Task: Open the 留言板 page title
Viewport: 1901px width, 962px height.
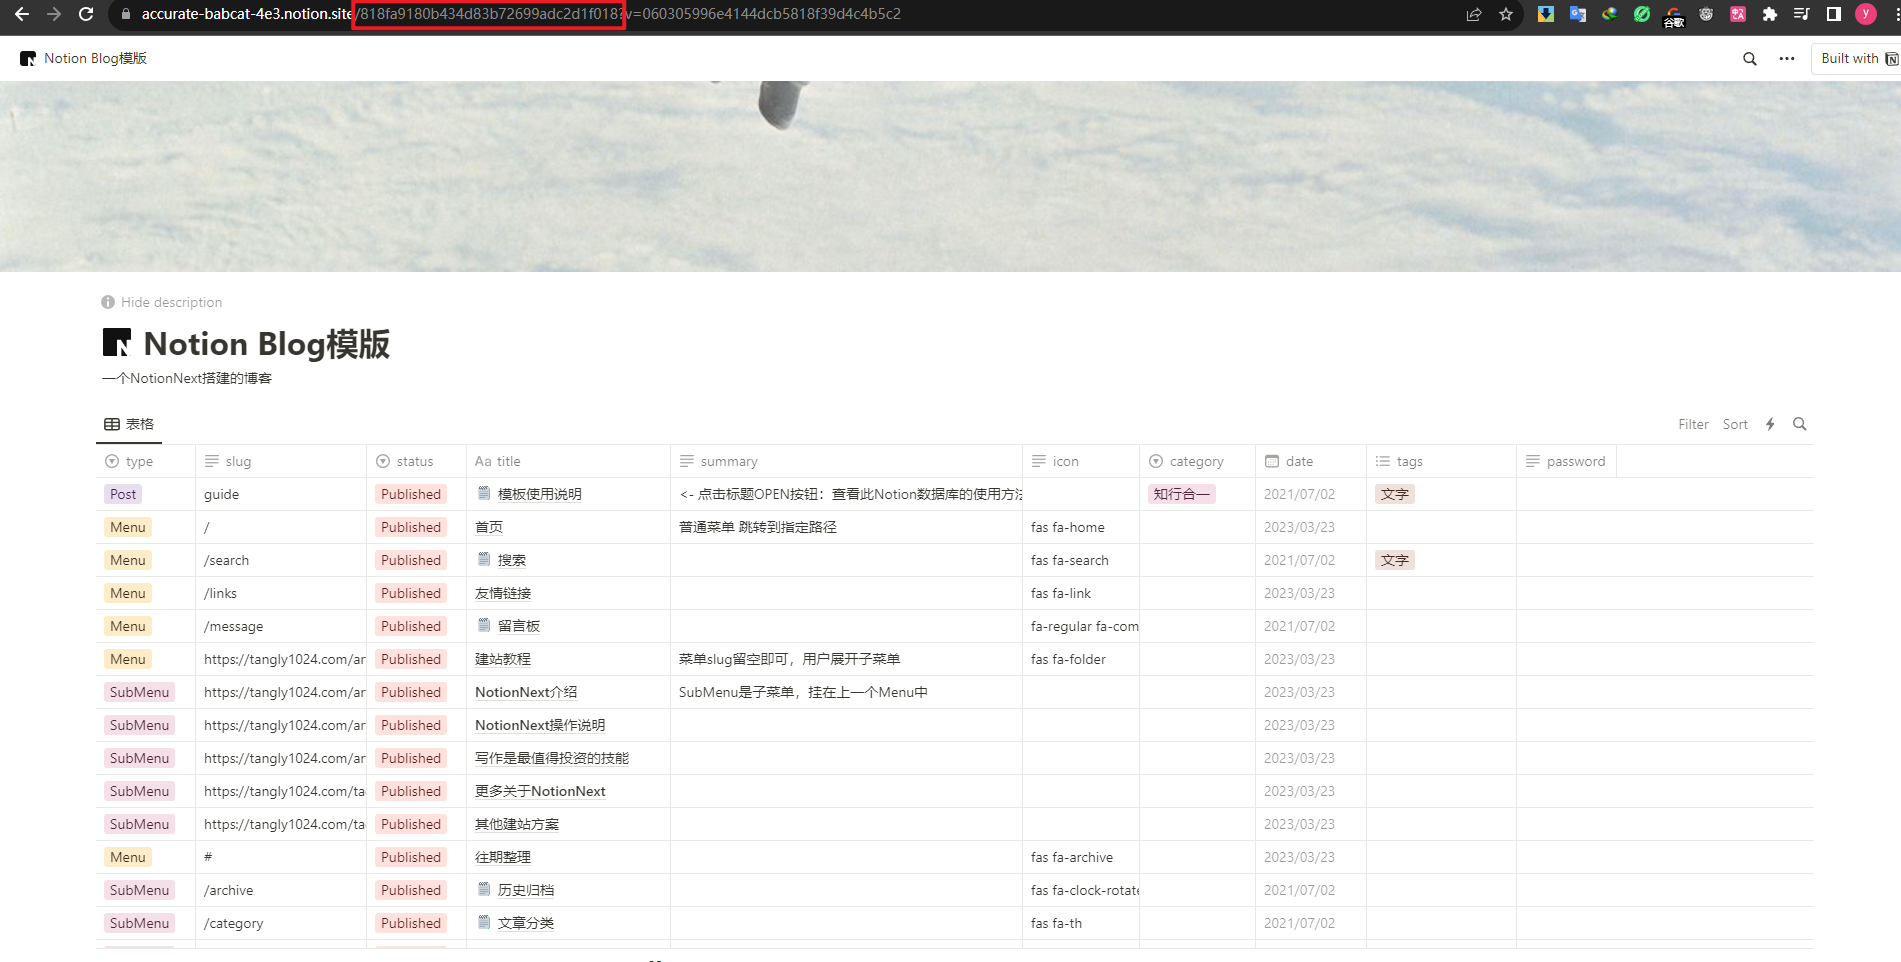Action: (519, 626)
